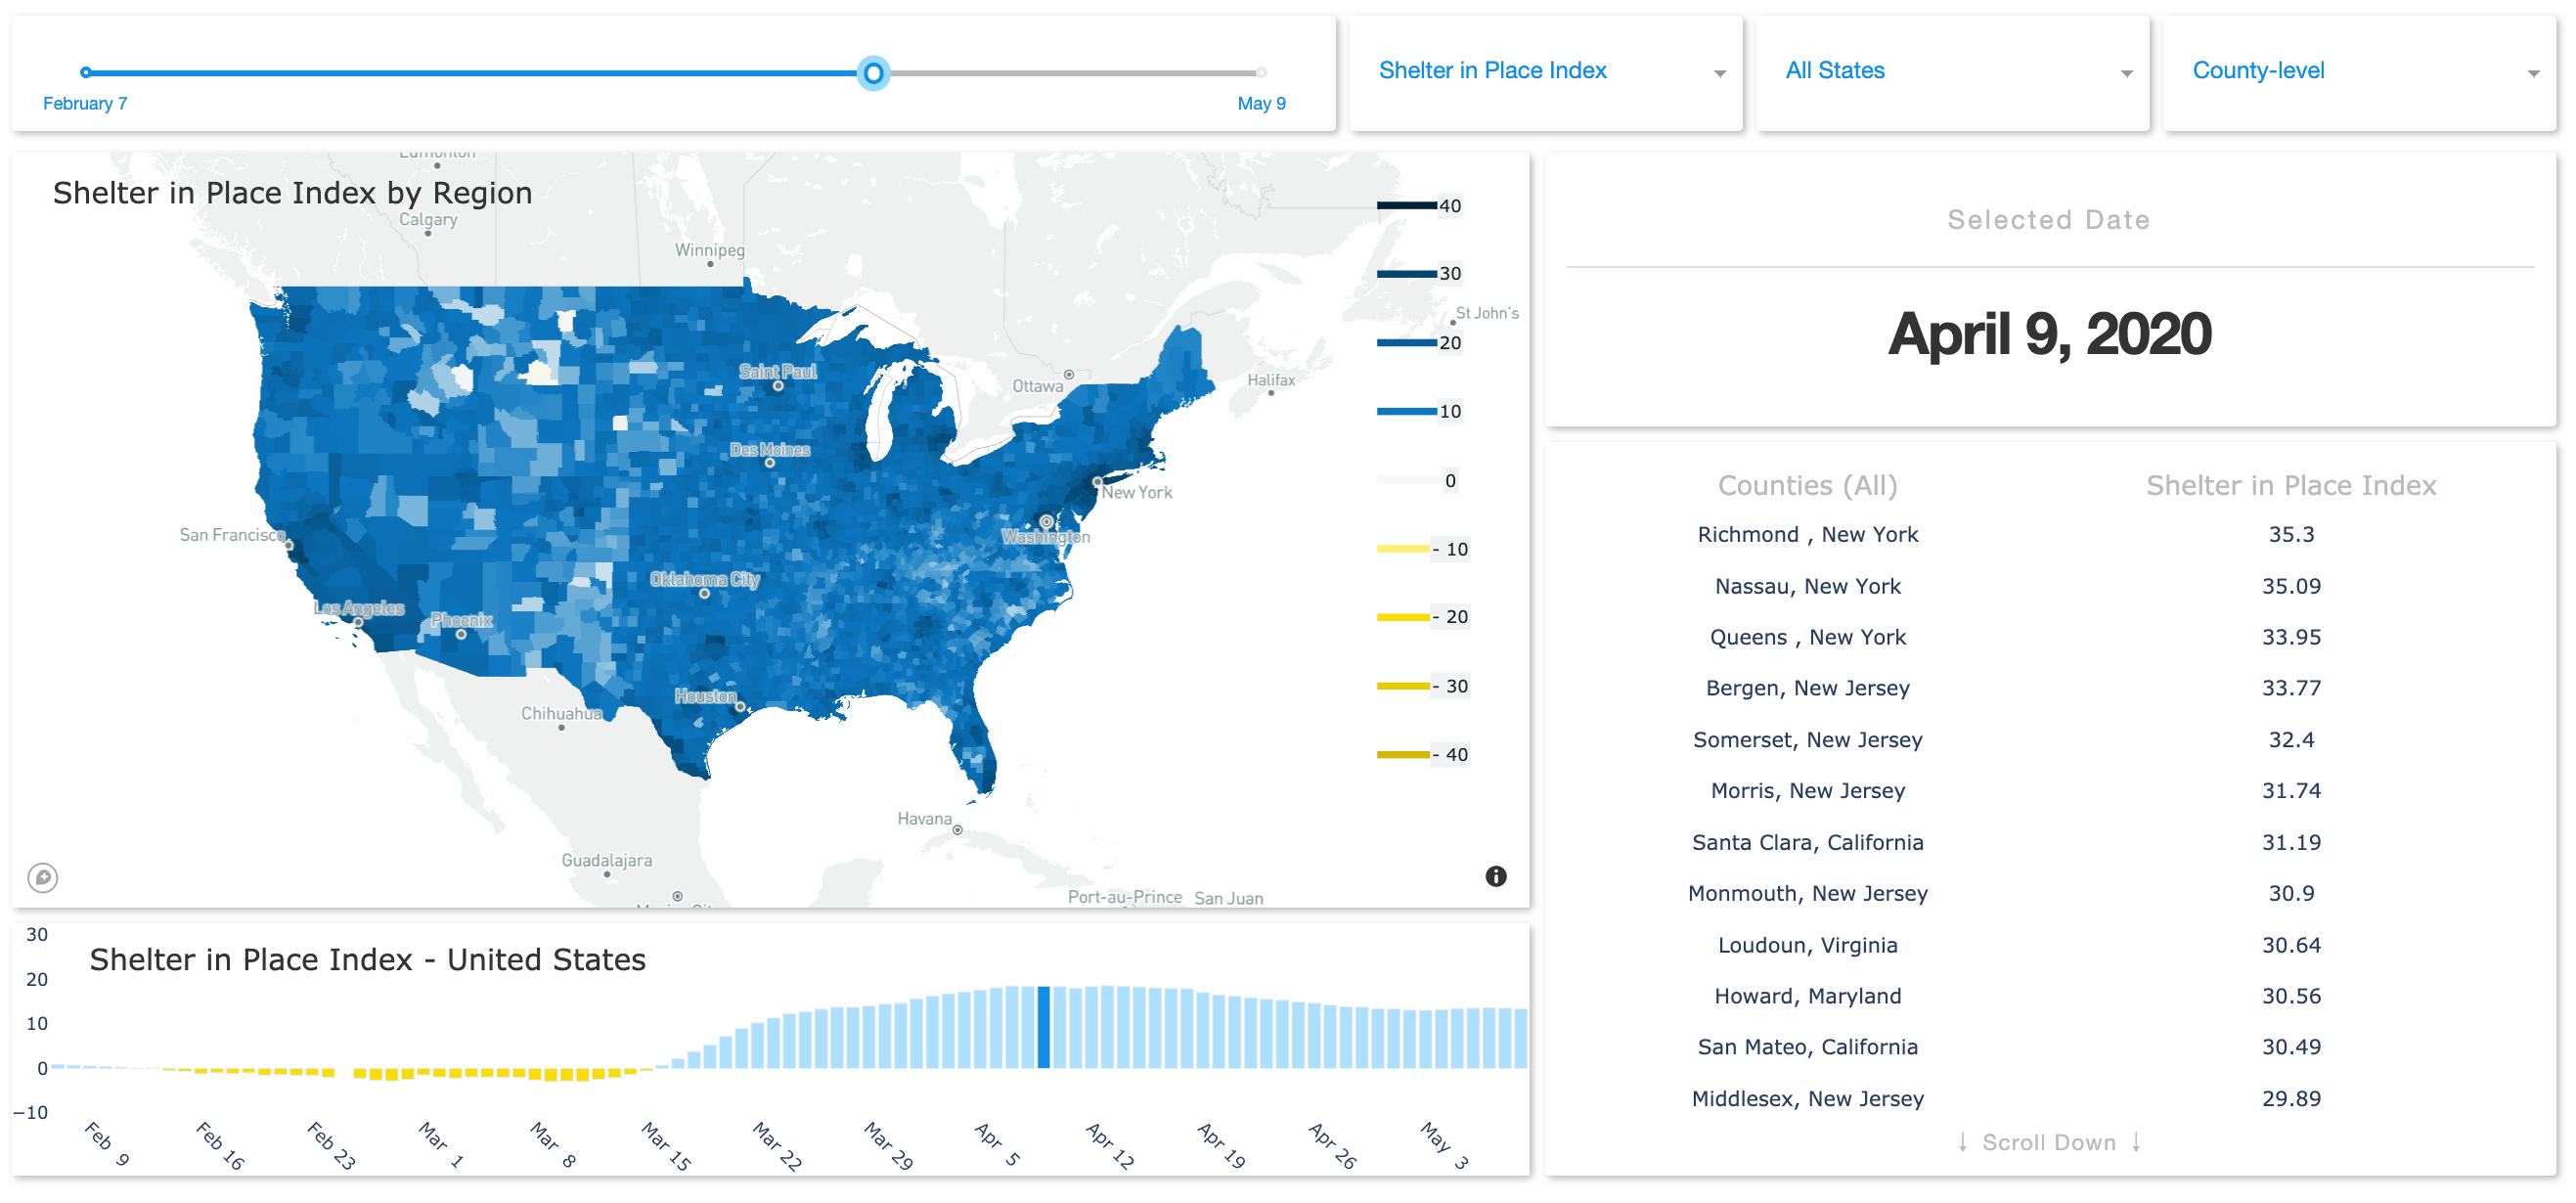
Task: Open the Shelter in Place Index dropdown
Action: pyautogui.click(x=1545, y=72)
